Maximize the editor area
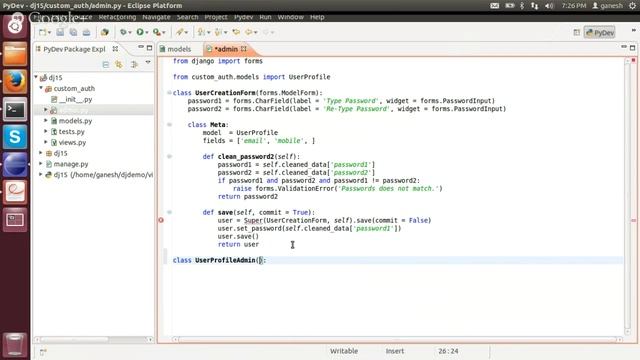 coord(632,47)
